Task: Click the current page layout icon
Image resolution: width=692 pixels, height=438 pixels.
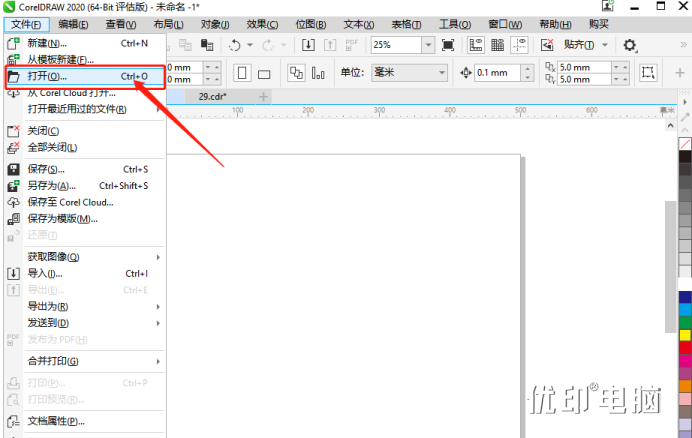Action: [318, 73]
